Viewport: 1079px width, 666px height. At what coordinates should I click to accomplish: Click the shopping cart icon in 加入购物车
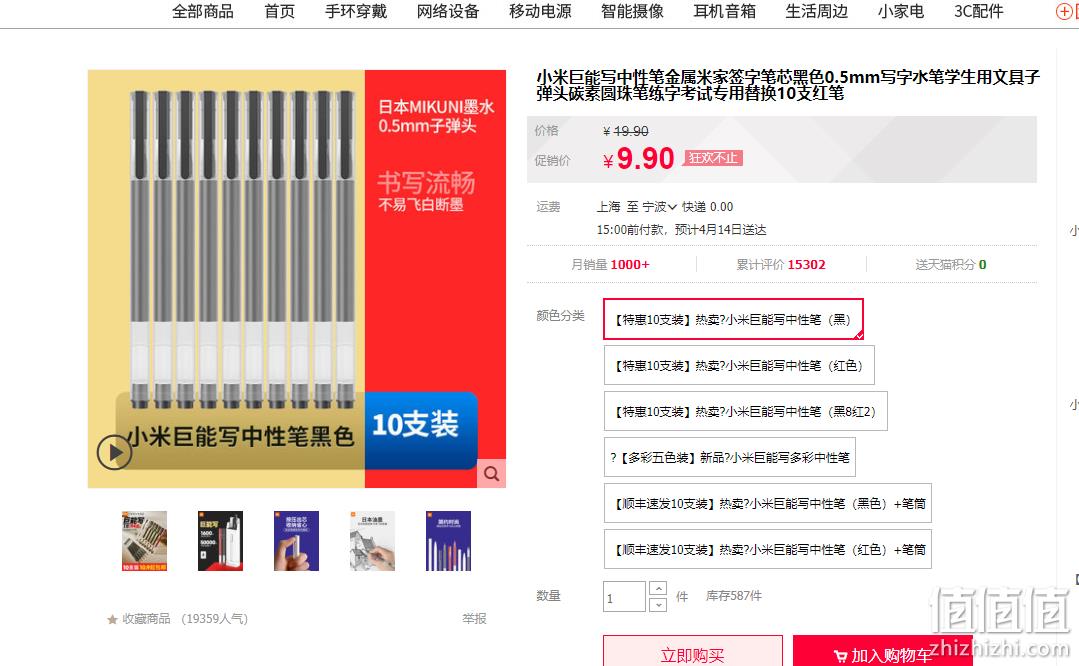pos(840,656)
